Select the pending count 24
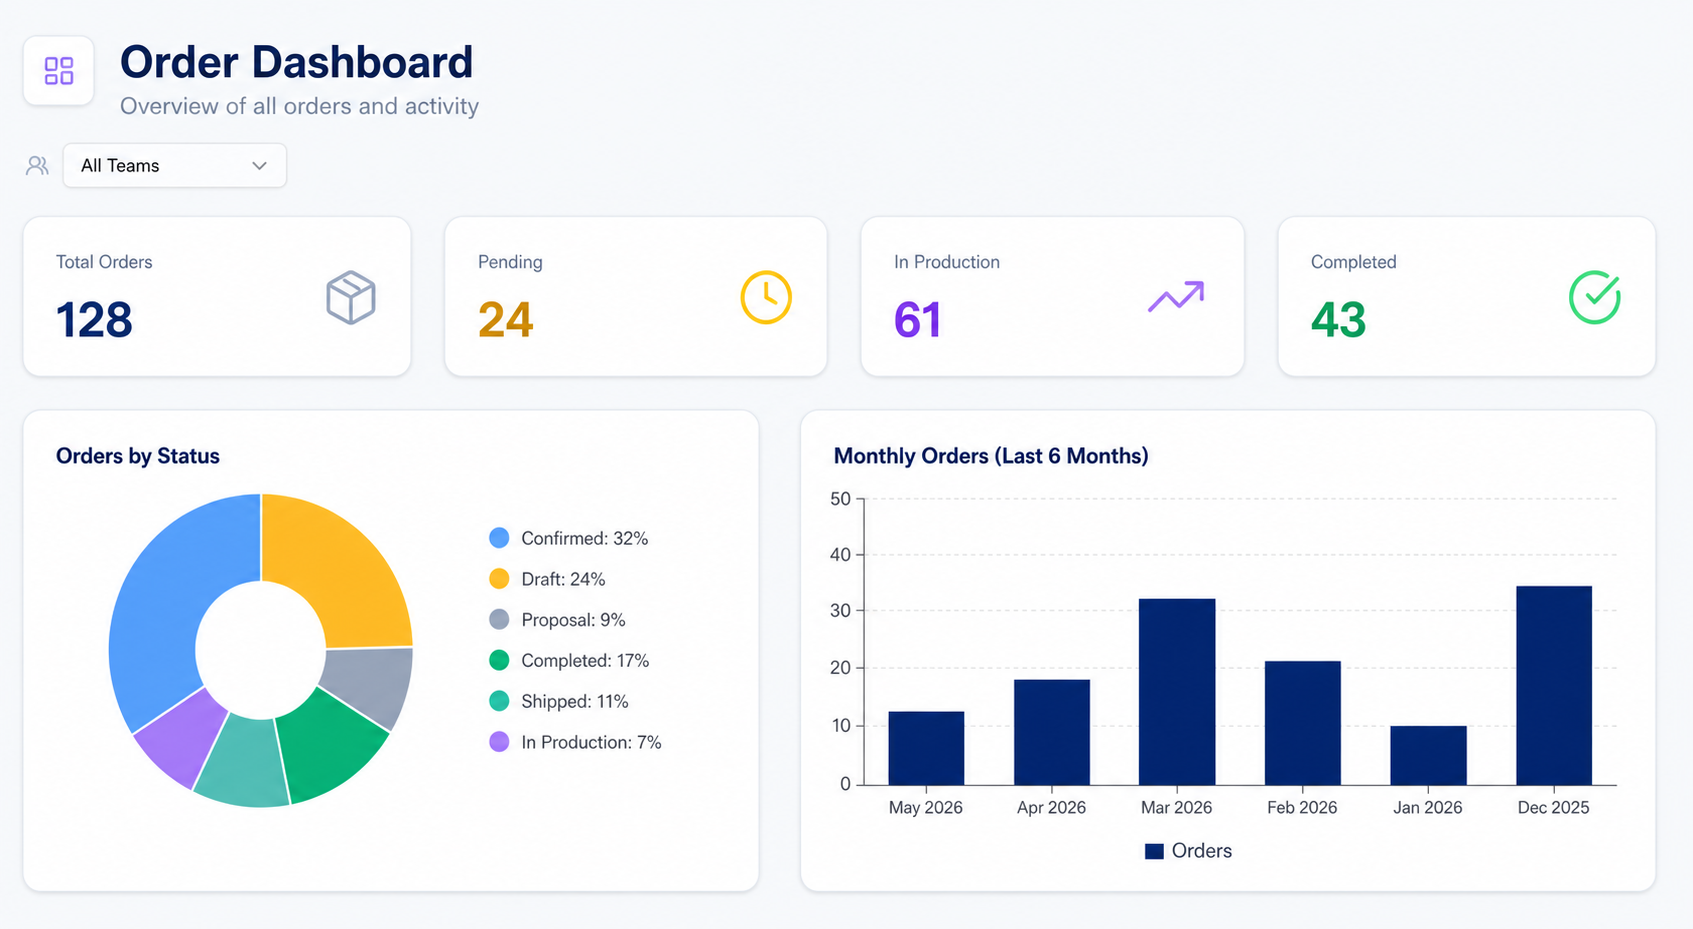This screenshot has height=929, width=1693. click(506, 320)
